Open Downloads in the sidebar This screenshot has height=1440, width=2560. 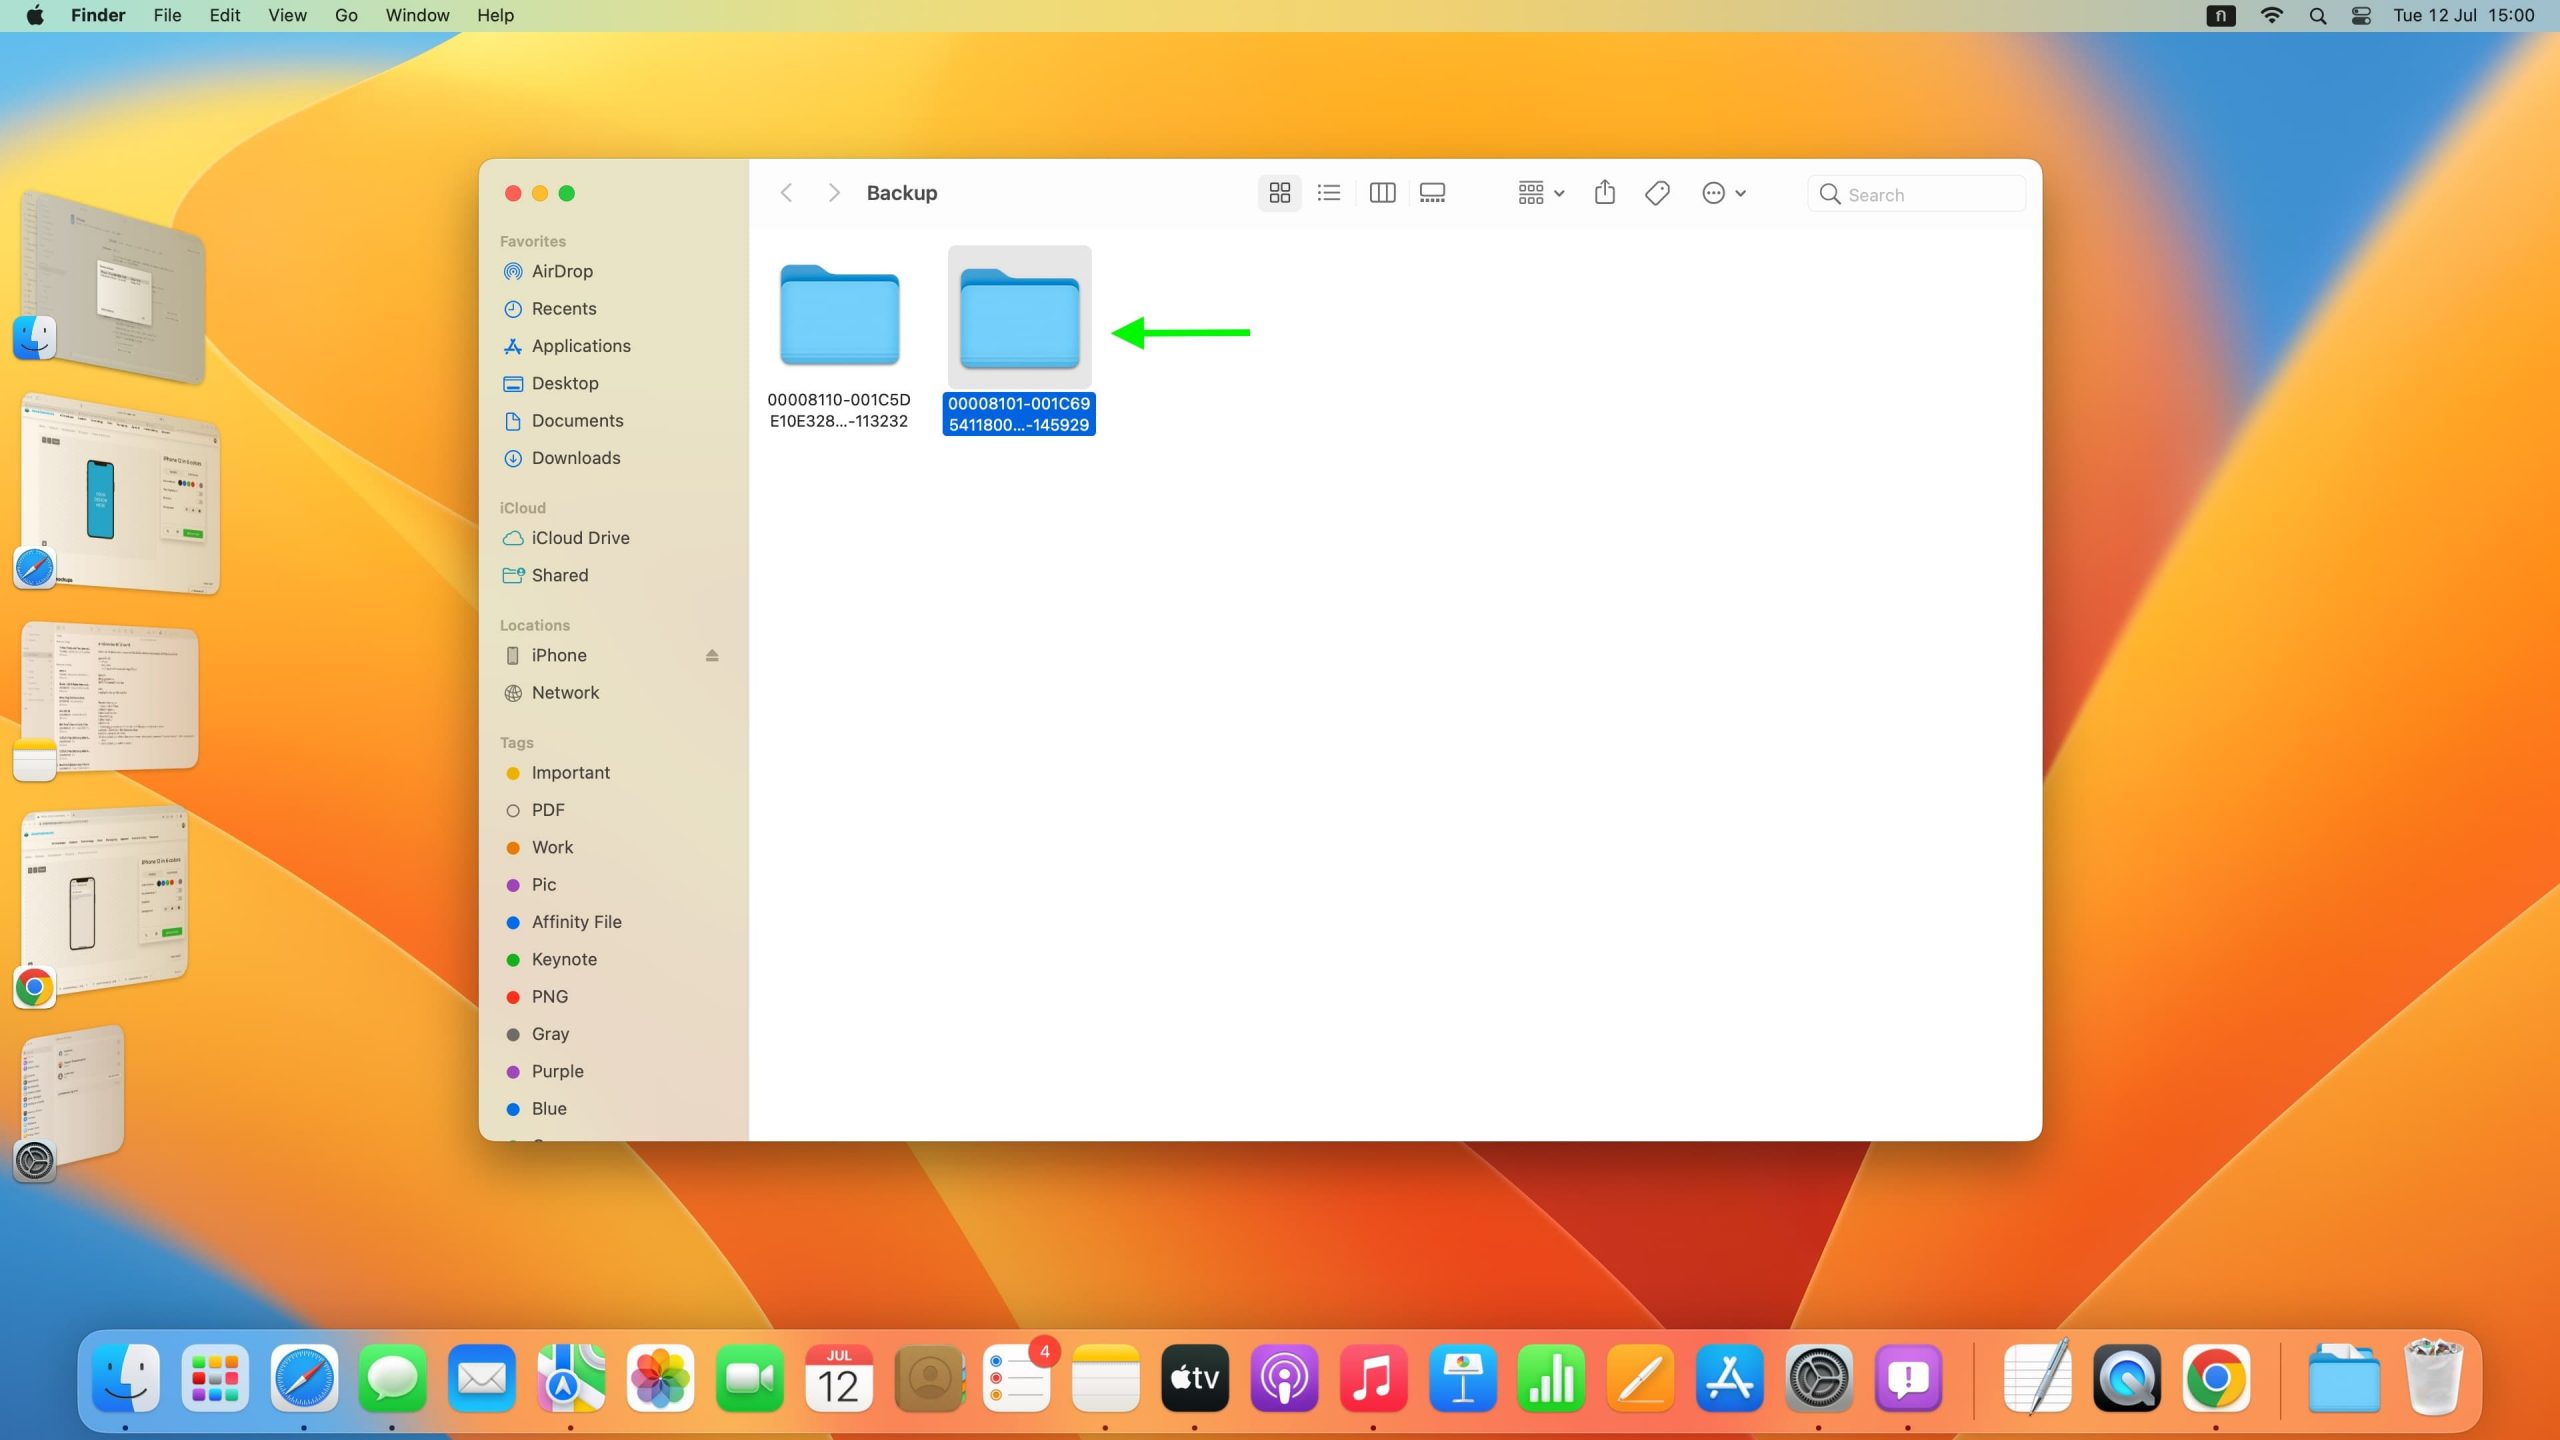pos(575,458)
